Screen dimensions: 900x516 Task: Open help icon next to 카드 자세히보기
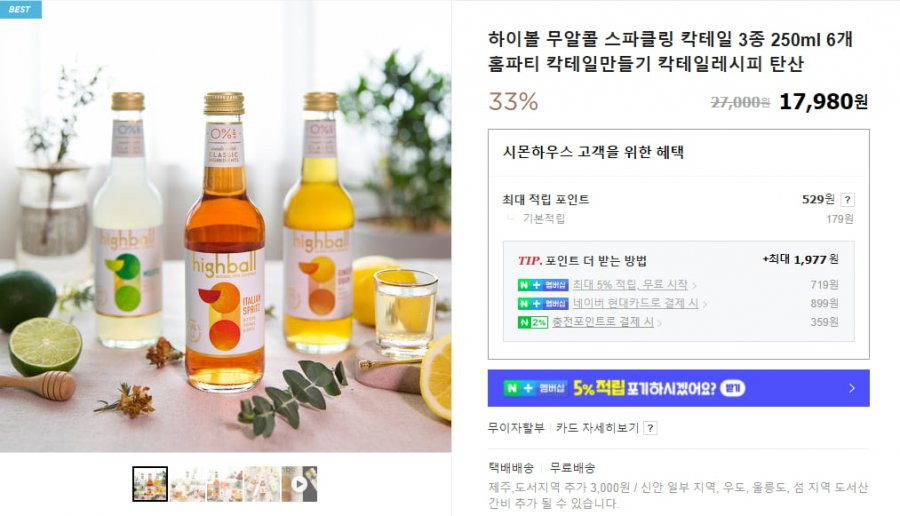pos(650,428)
